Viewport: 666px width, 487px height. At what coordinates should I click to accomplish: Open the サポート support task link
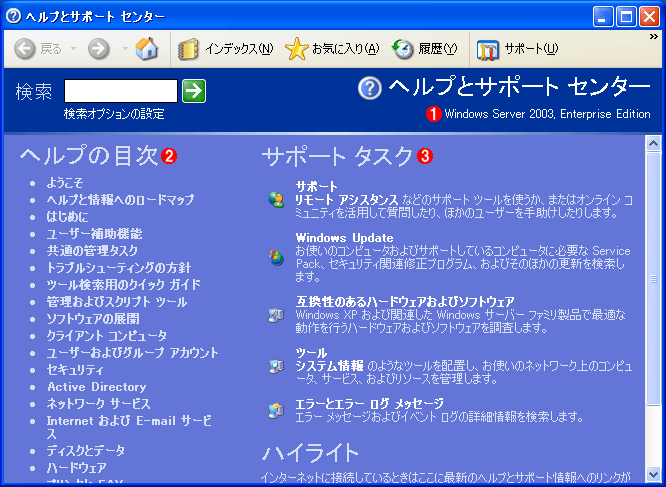(x=316, y=186)
